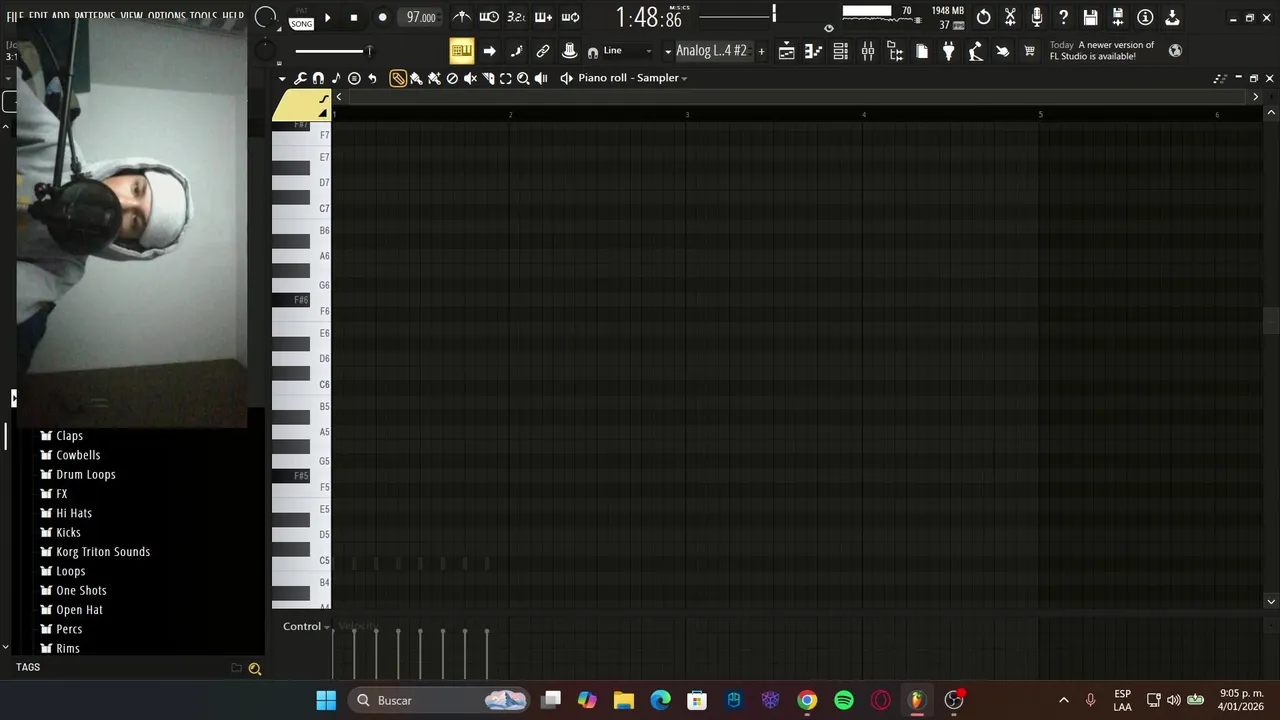1280x720 pixels.
Task: Select the Select tool in piano roll
Action: [506, 78]
